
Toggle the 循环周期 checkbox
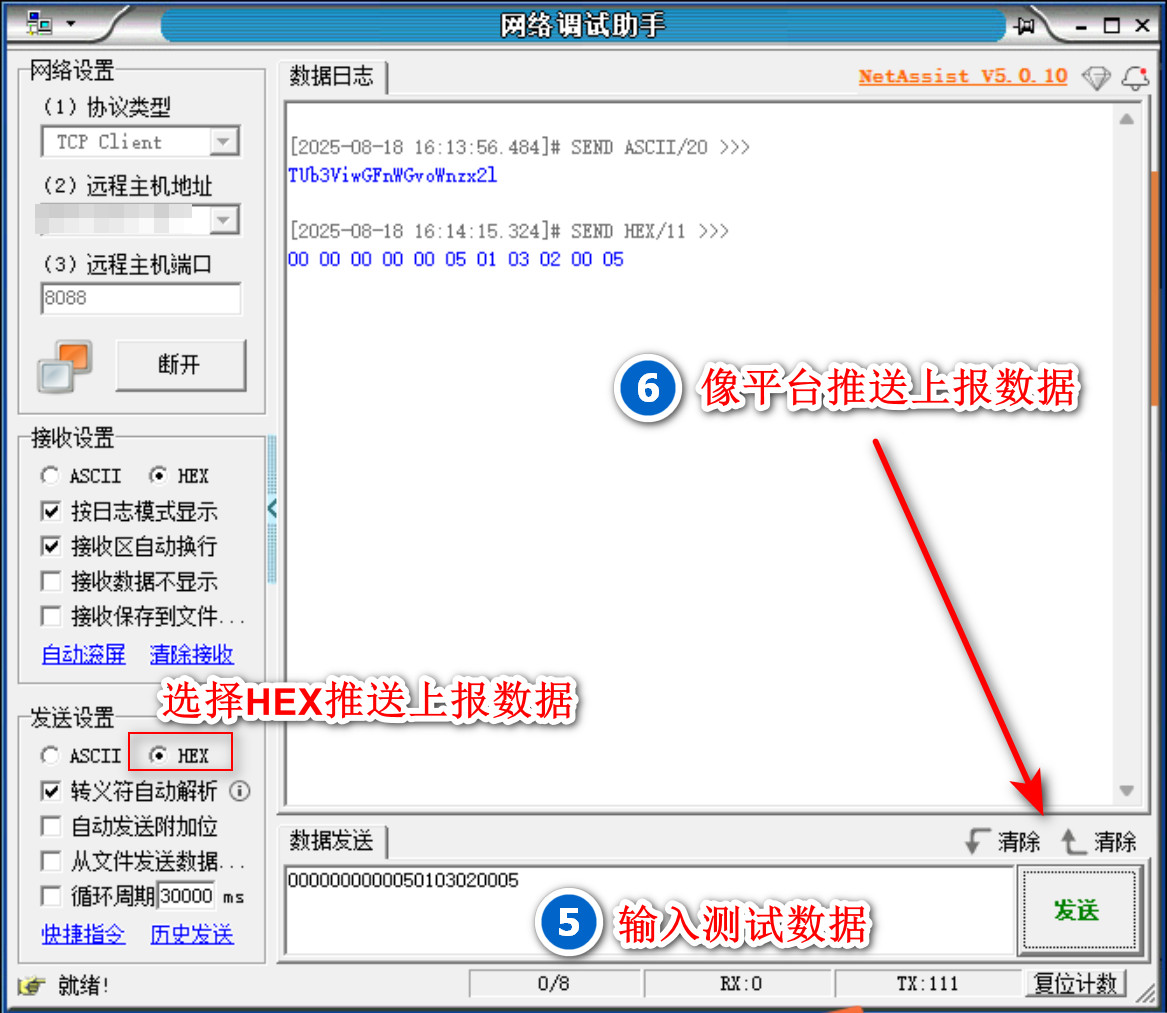pyautogui.click(x=51, y=895)
